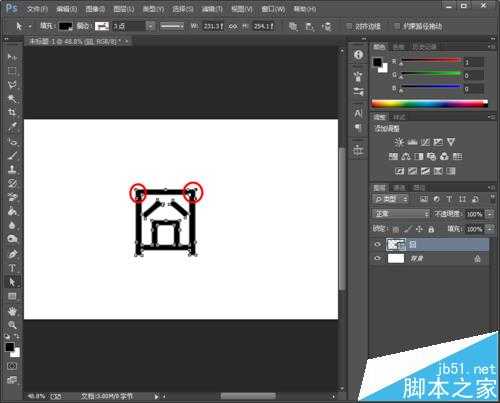Screen dimensions: 500x403
Task: Click the shape stroke color swatch
Action: (102, 26)
